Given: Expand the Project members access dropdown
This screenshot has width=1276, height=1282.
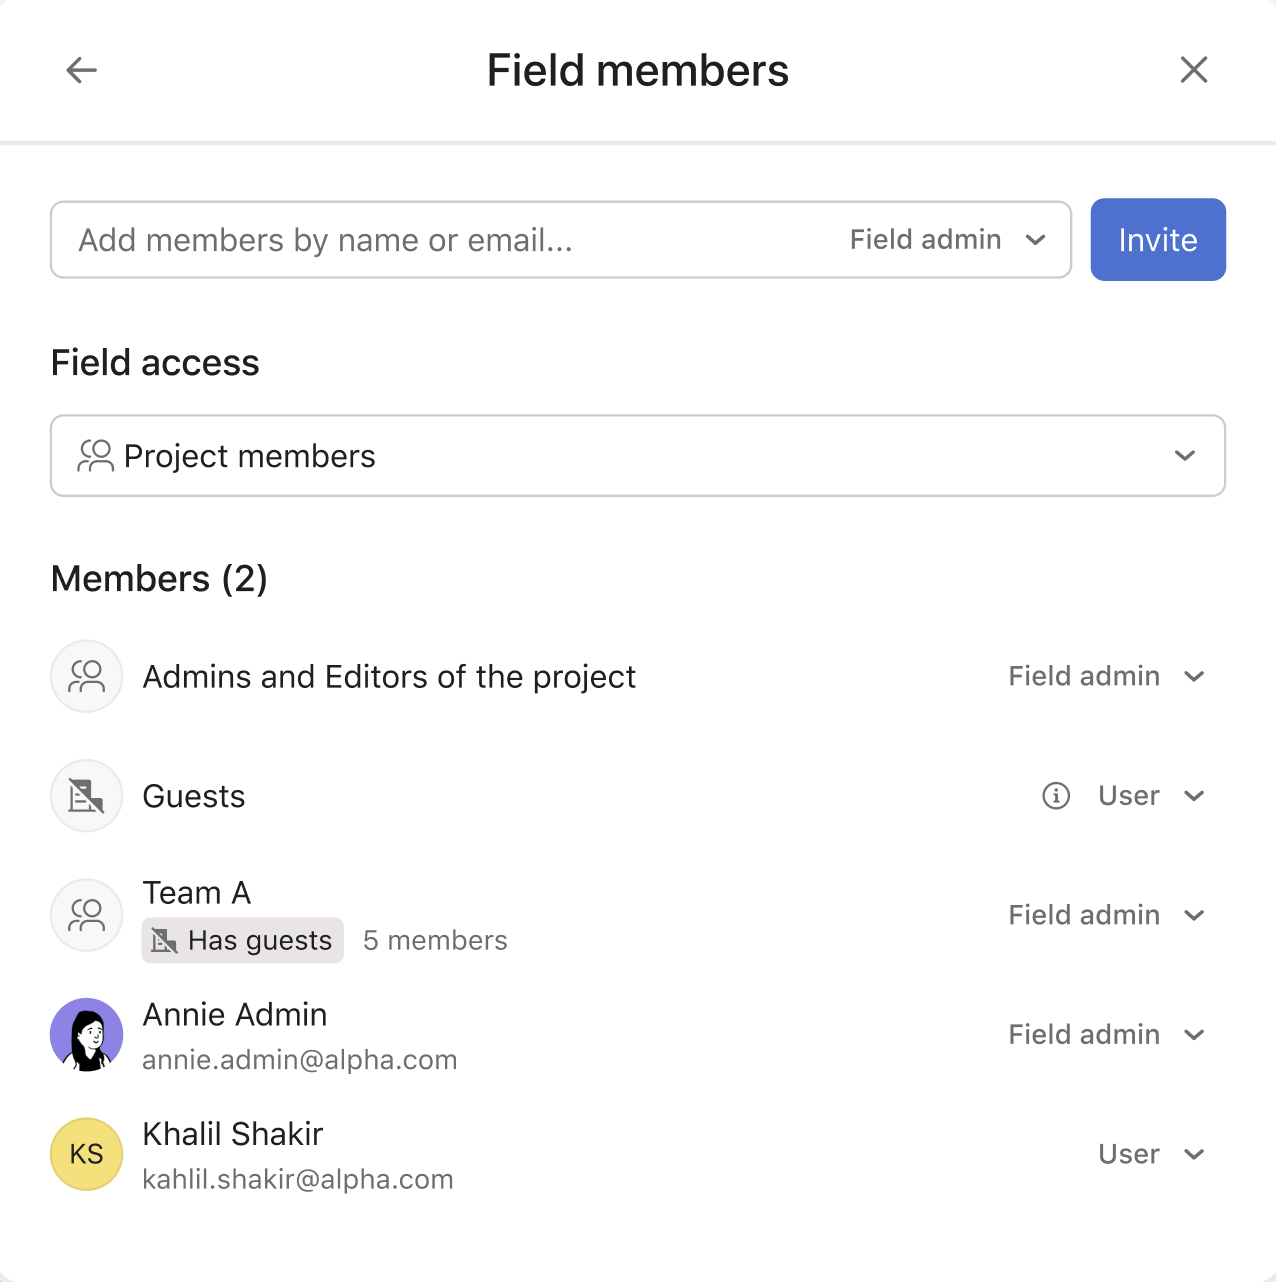Looking at the screenshot, I should pos(1185,456).
